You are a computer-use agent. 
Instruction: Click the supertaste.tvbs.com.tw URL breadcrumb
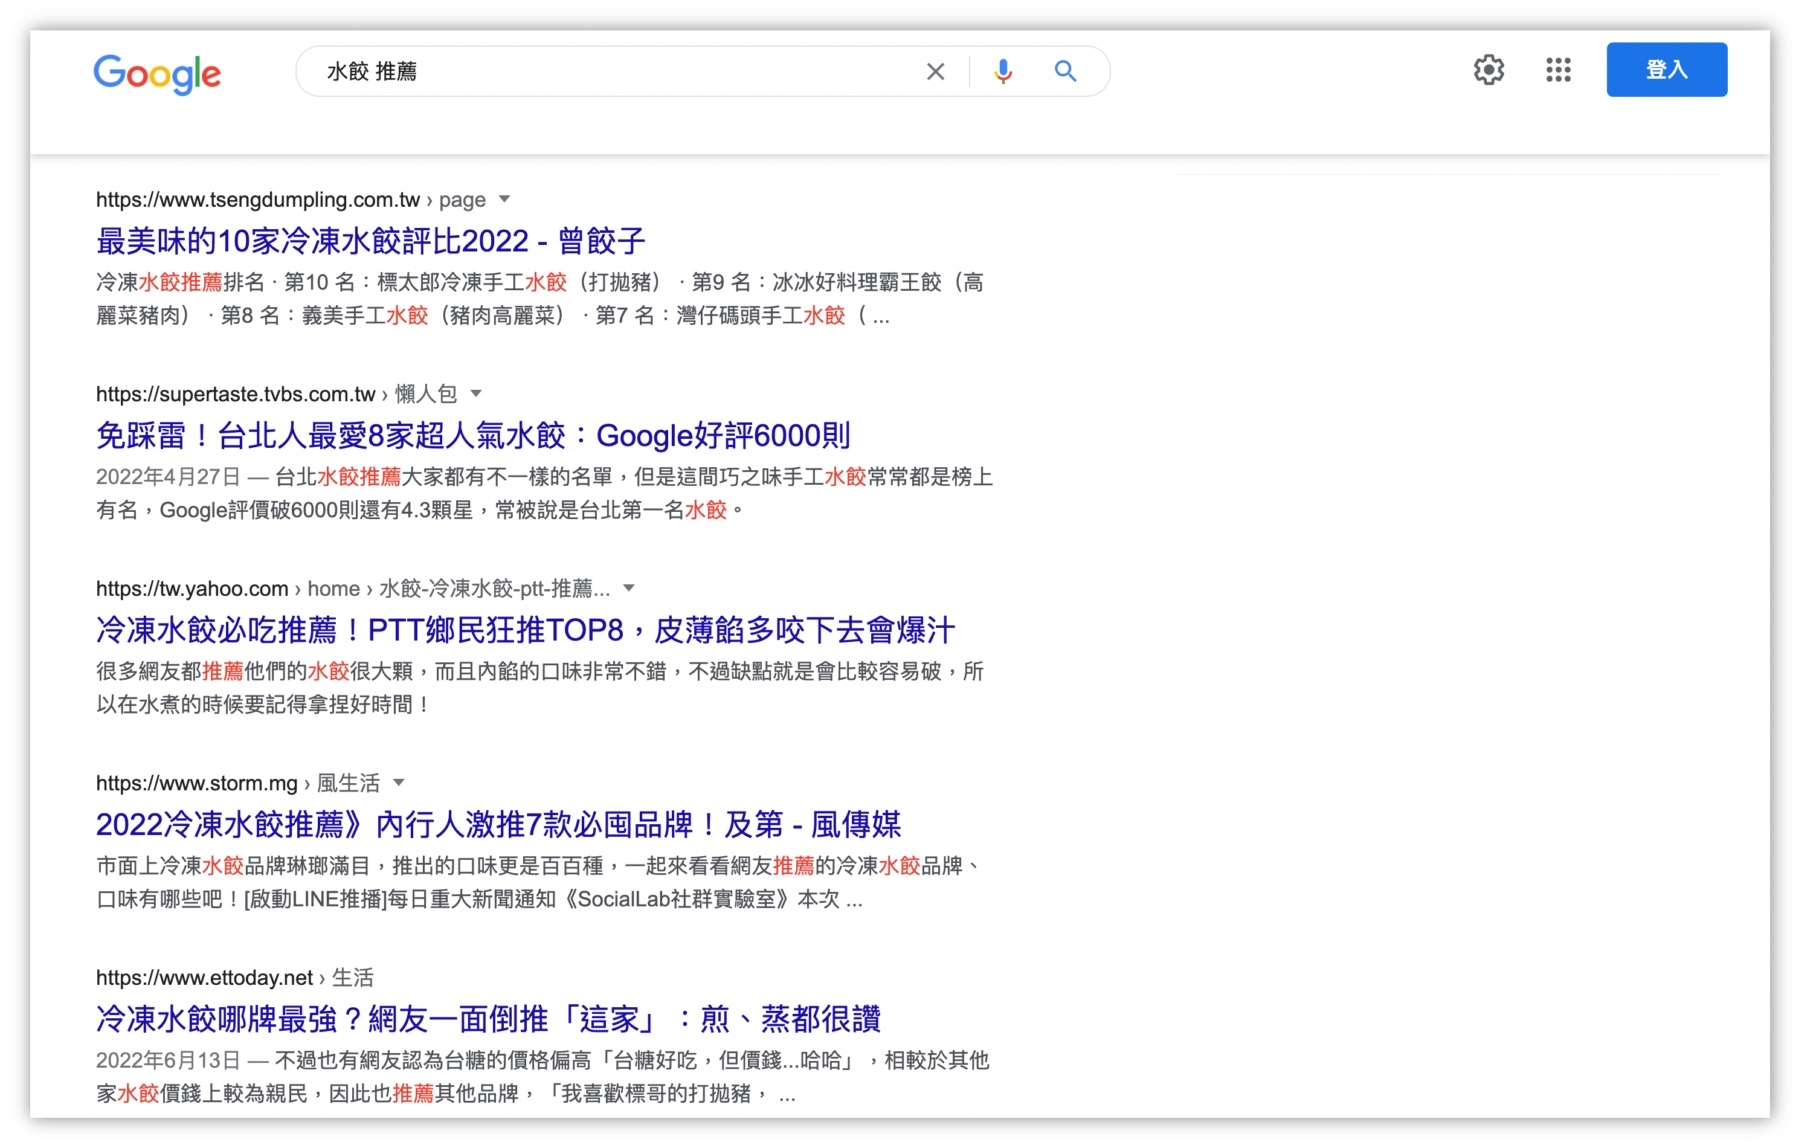[x=236, y=394]
